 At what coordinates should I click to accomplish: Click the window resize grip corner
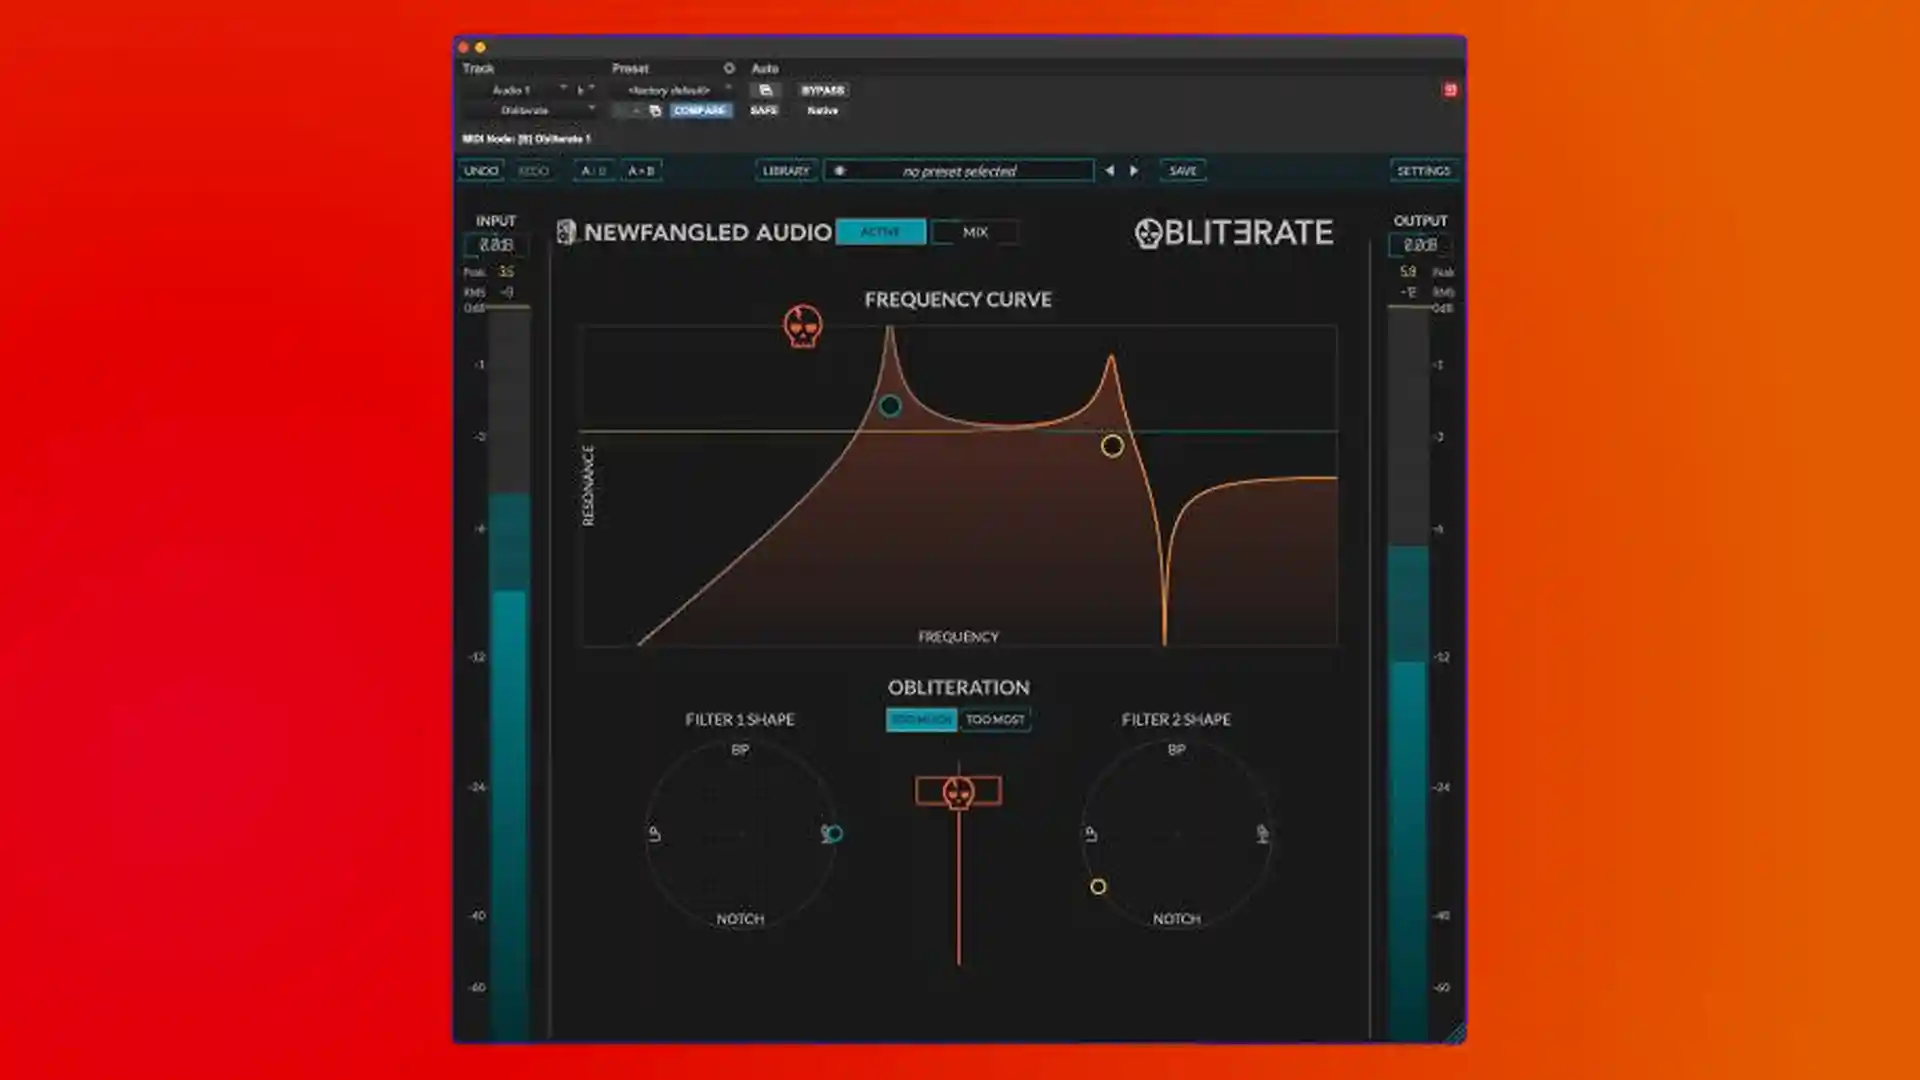[x=1455, y=1032]
